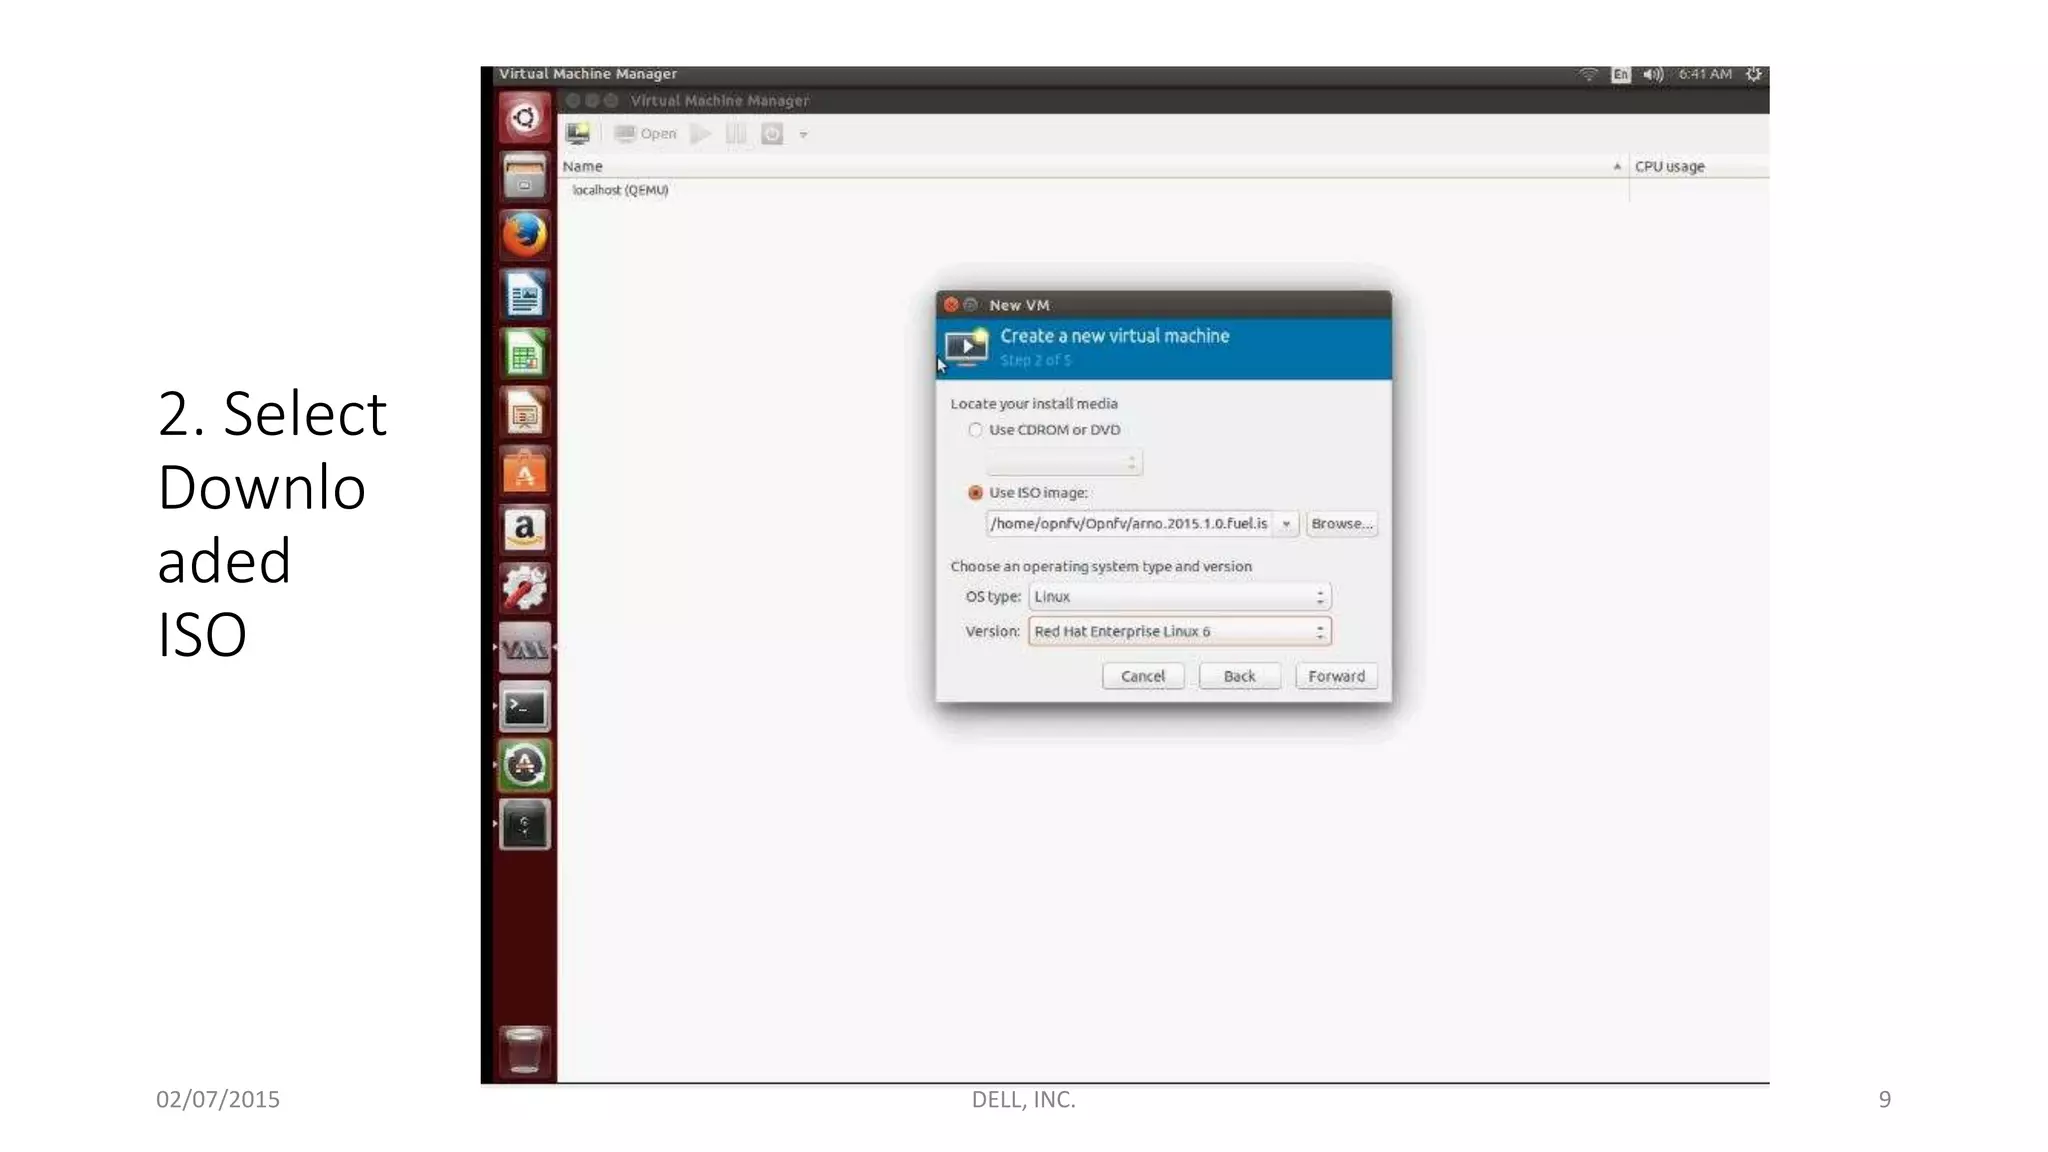Click the Open toolbar button
This screenshot has width=2048, height=1152.
pyautogui.click(x=646, y=134)
